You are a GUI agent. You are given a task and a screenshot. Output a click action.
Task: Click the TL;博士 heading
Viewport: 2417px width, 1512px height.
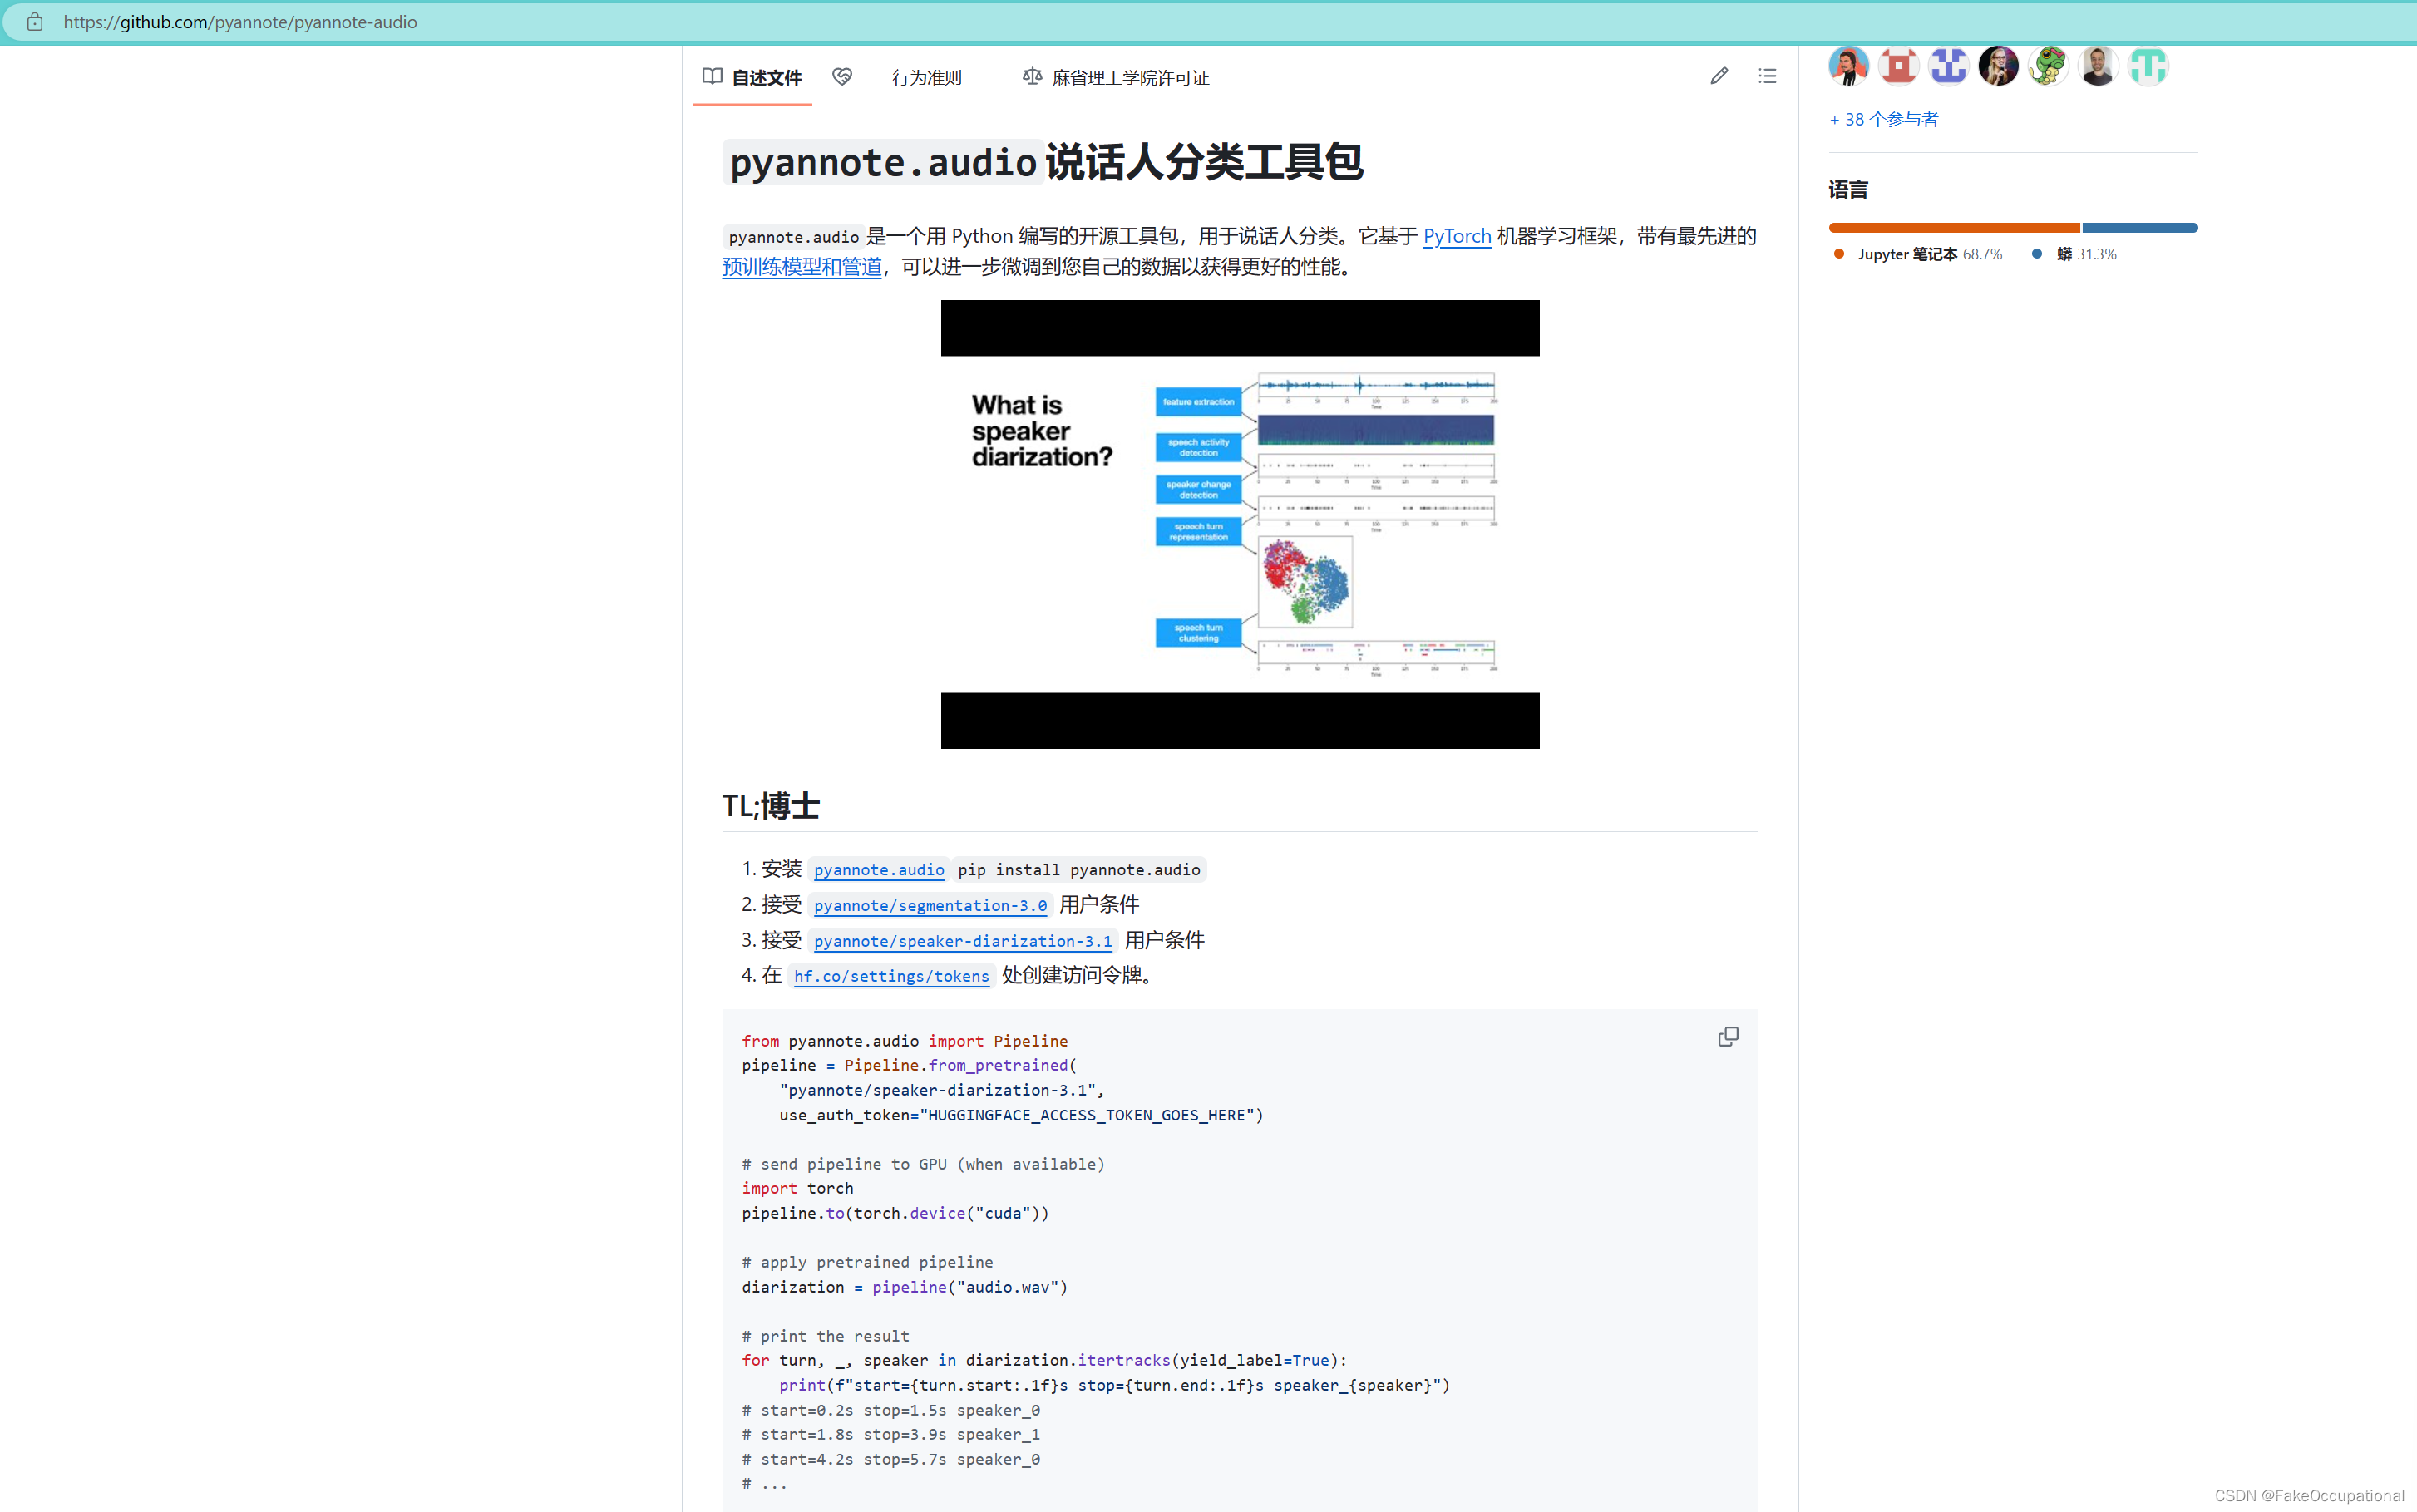tap(771, 806)
